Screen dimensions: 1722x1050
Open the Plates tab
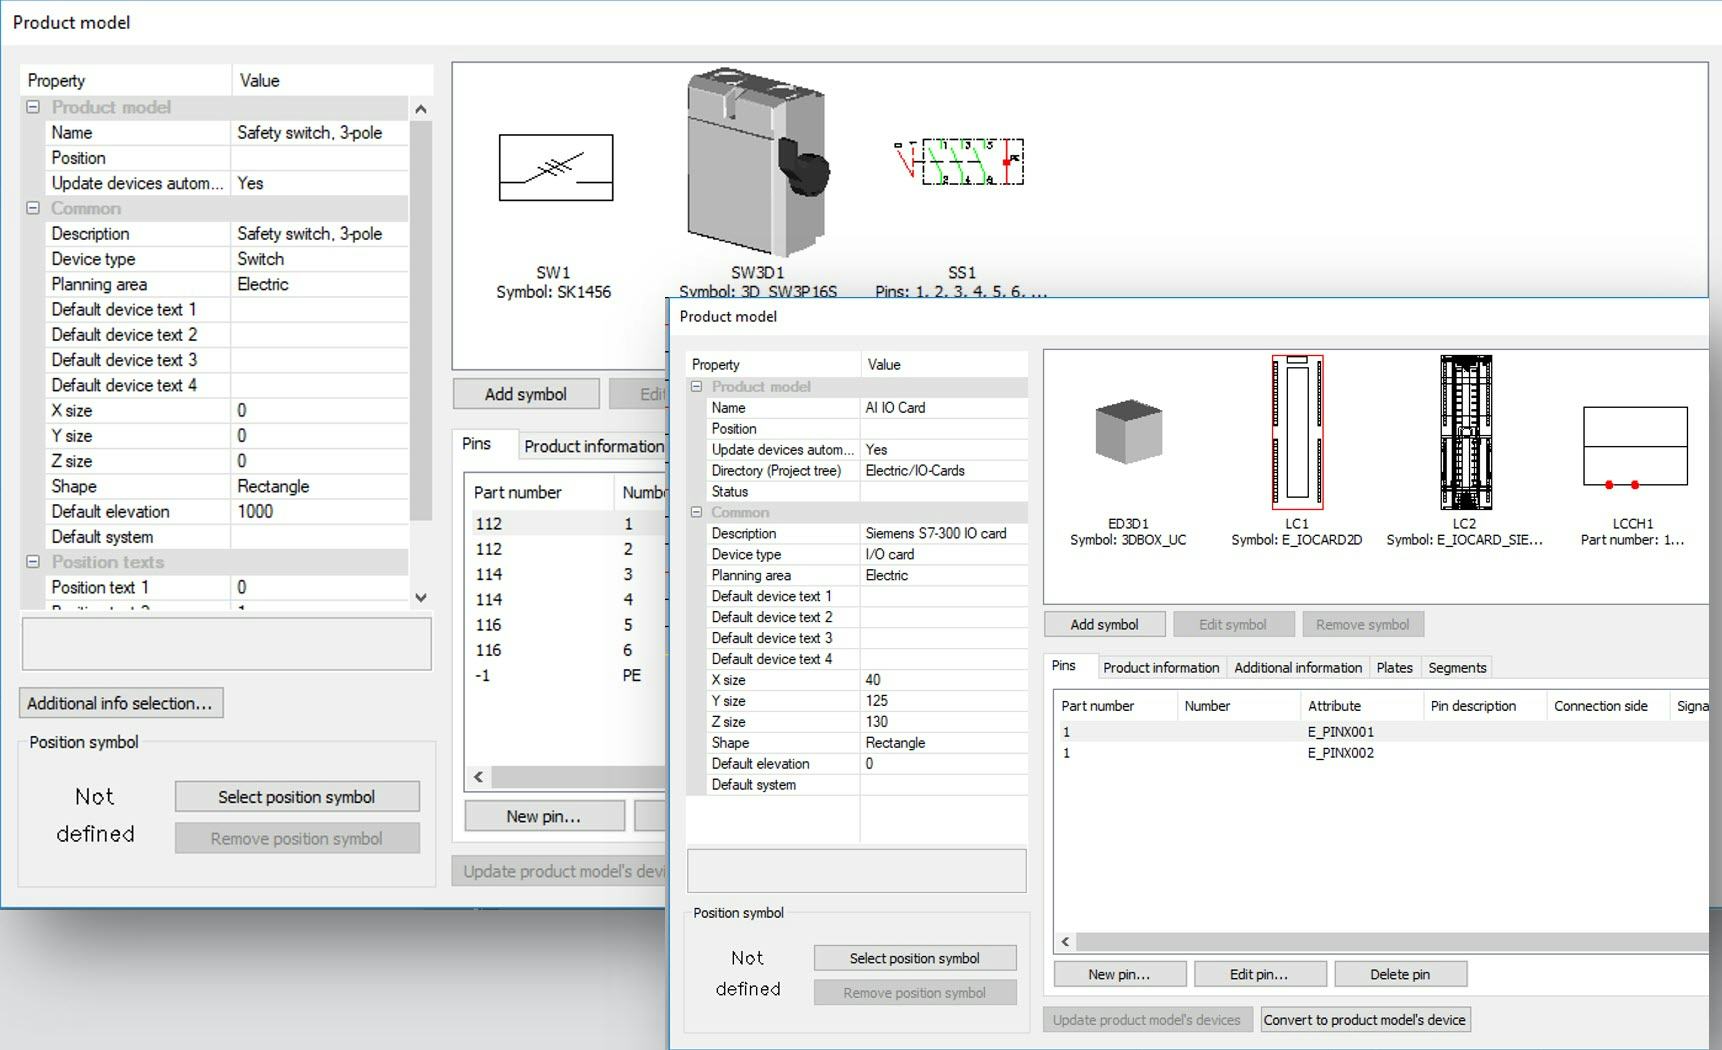tap(1394, 667)
